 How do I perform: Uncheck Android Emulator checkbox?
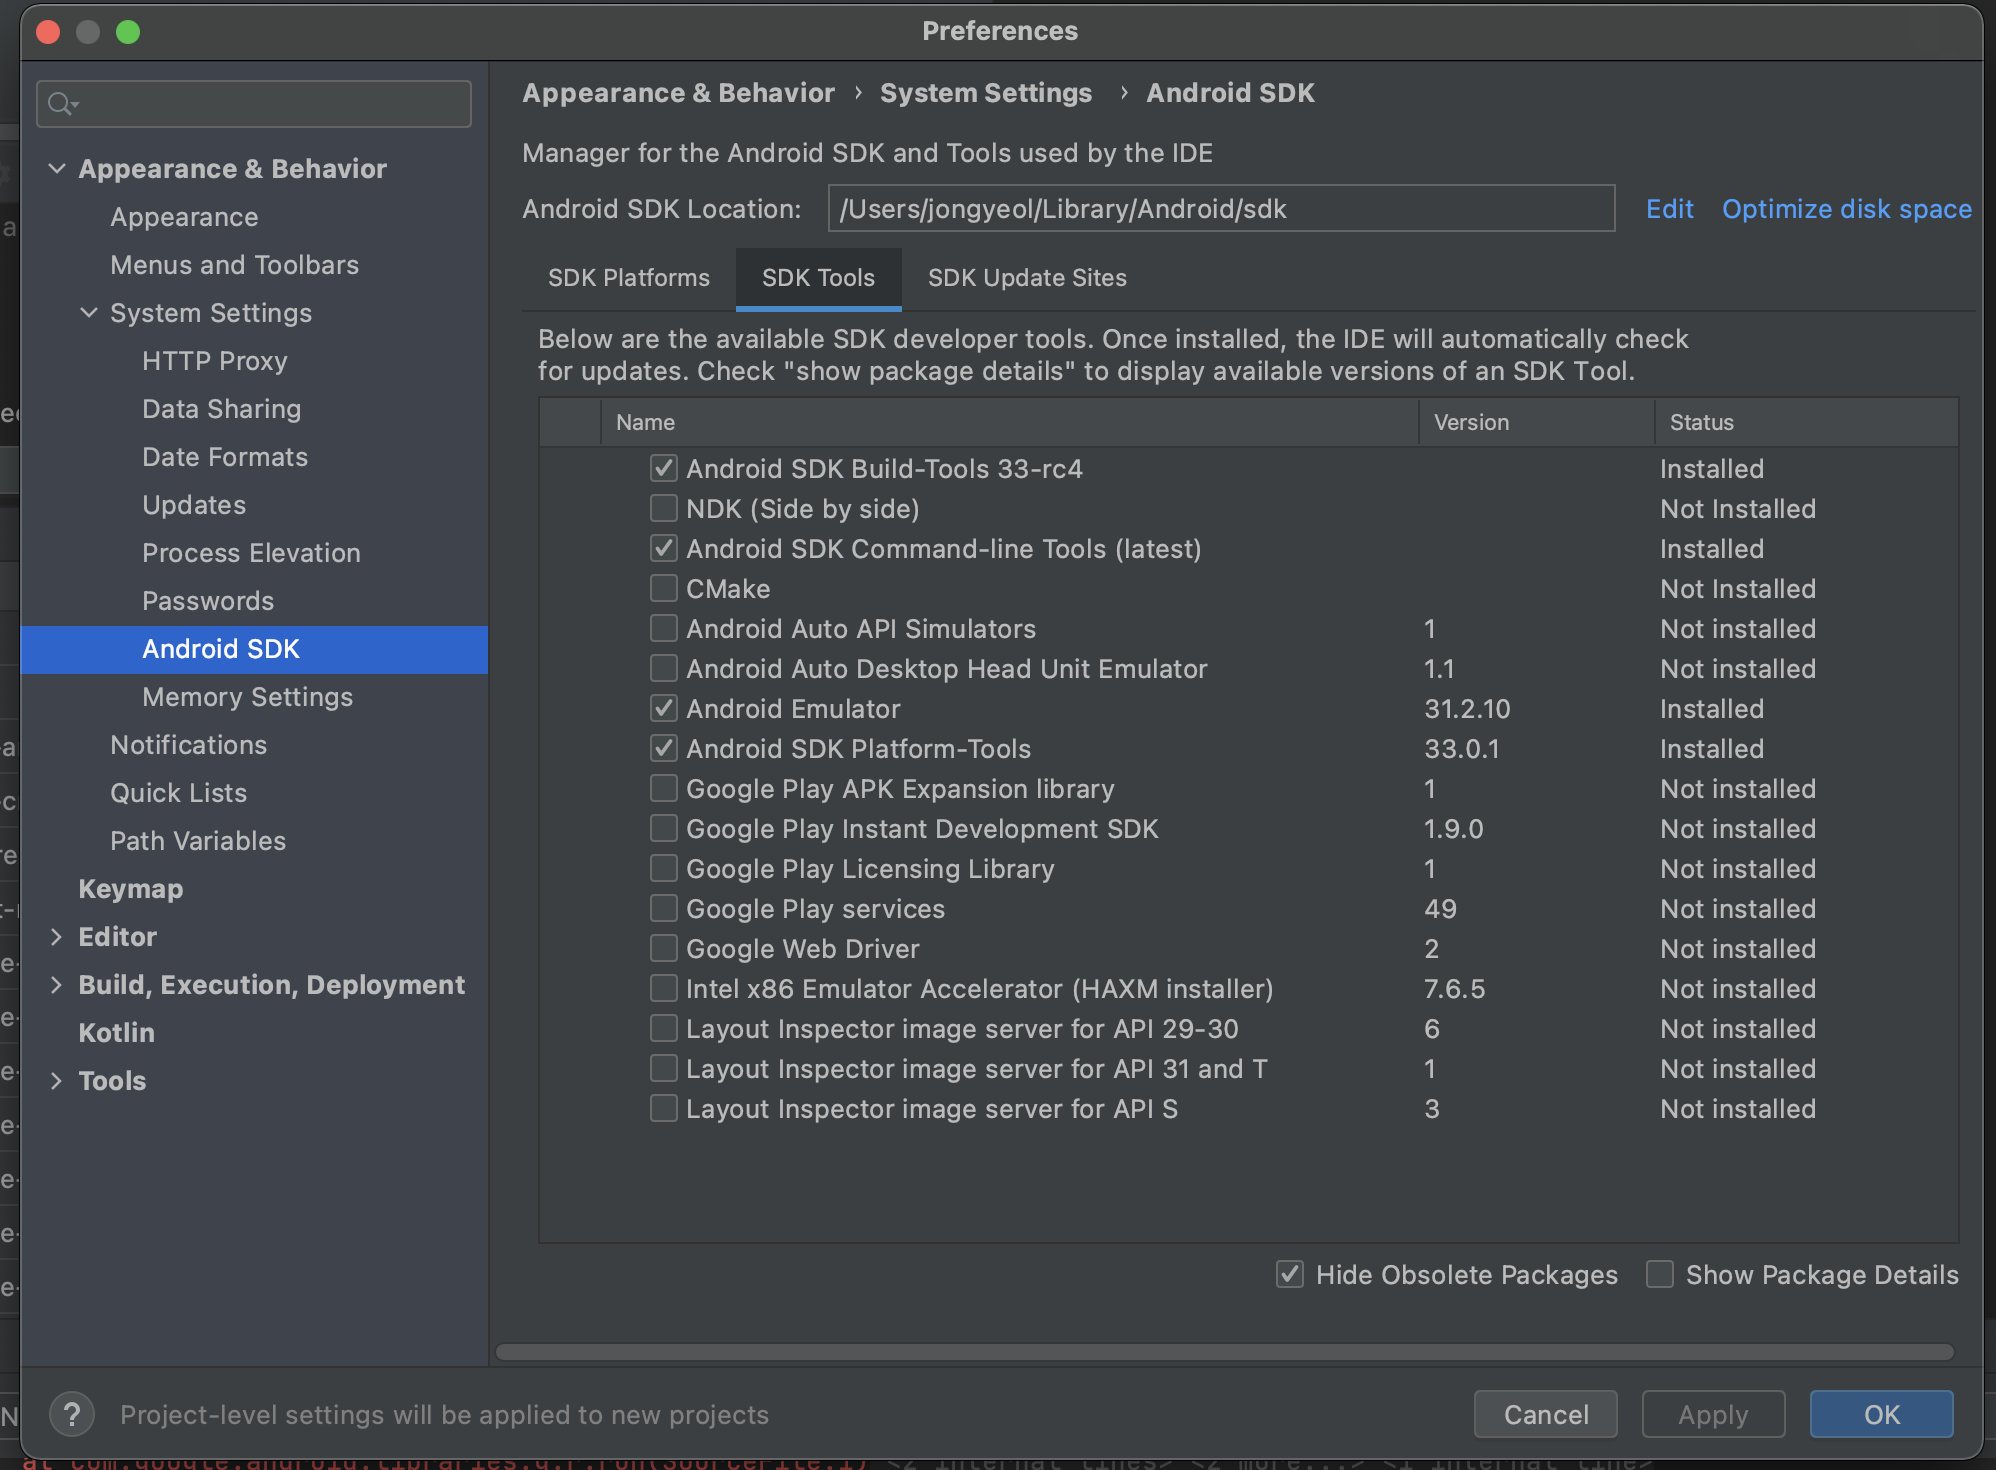(x=663, y=709)
